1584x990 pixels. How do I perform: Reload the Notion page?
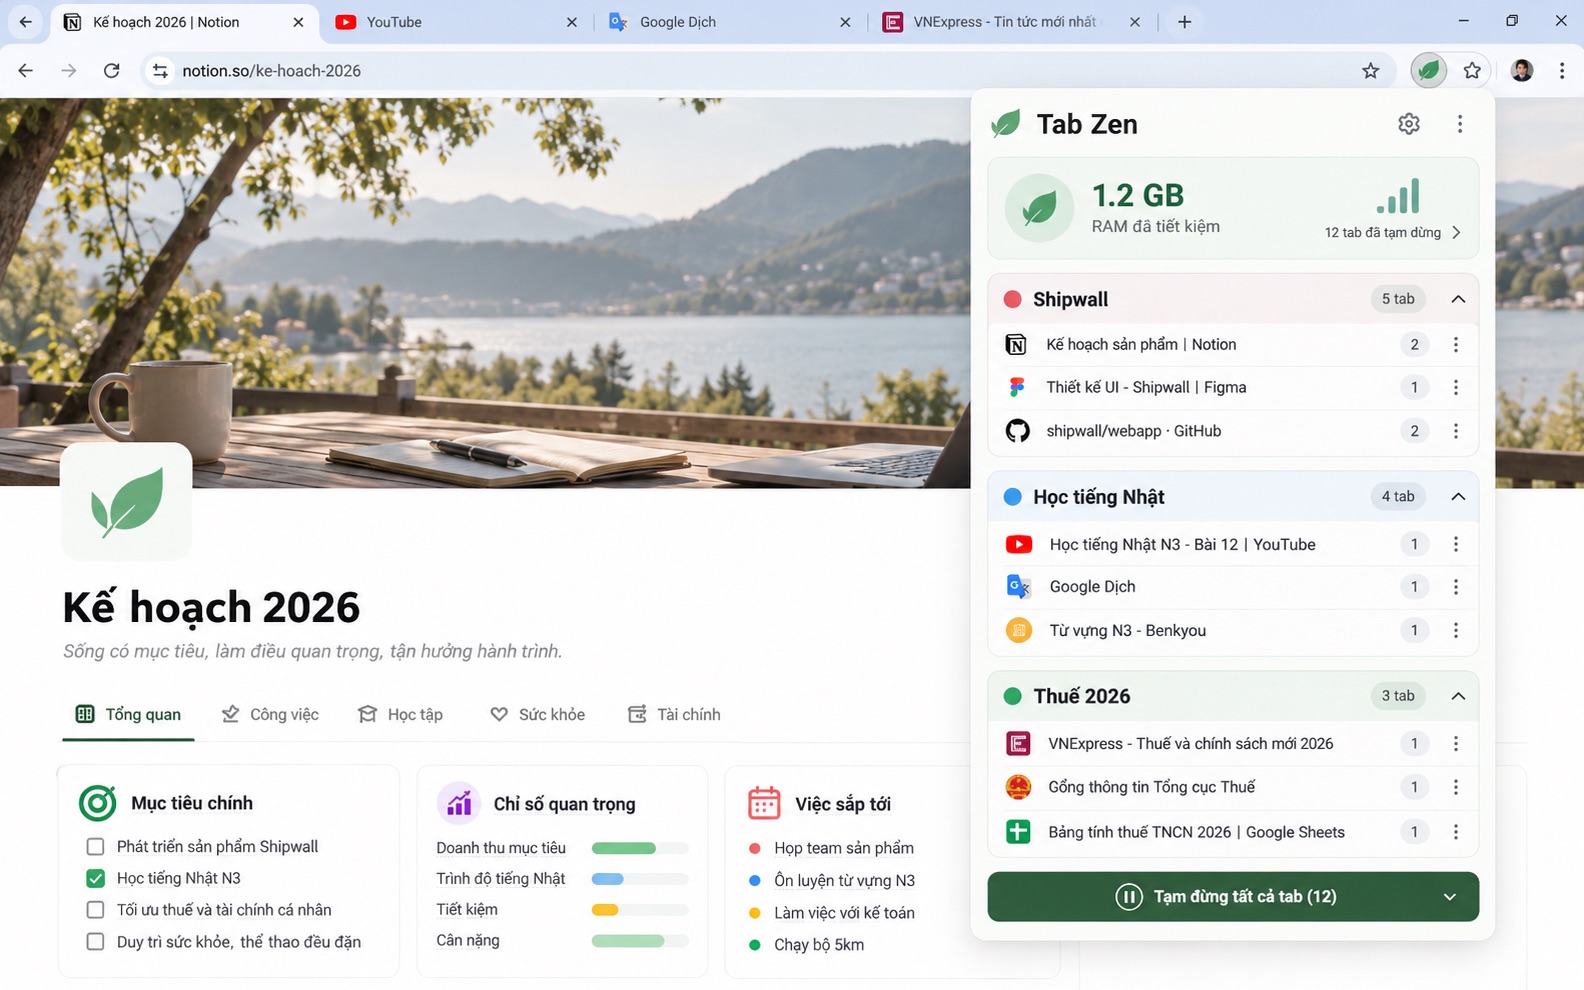coord(112,70)
